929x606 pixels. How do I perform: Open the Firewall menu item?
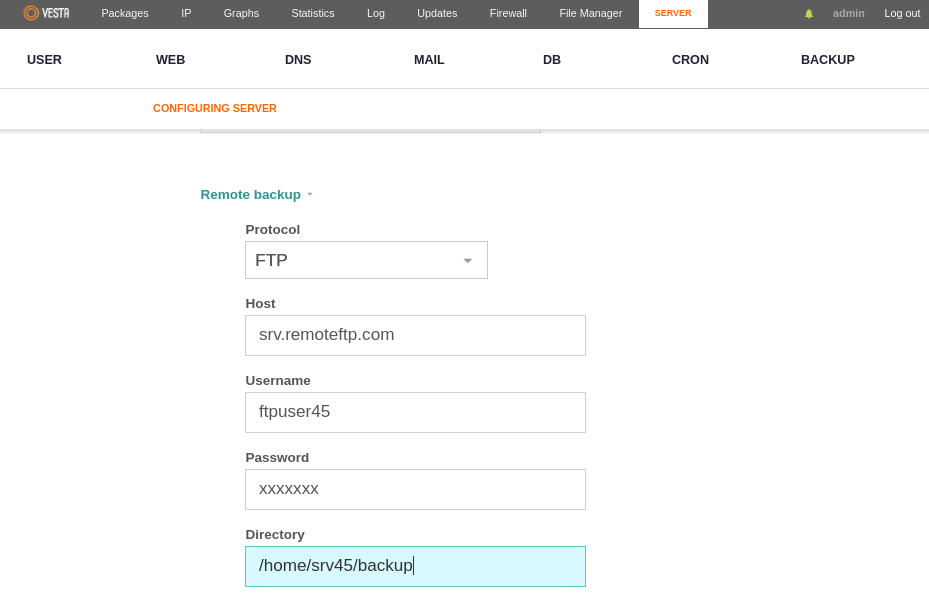click(x=508, y=13)
